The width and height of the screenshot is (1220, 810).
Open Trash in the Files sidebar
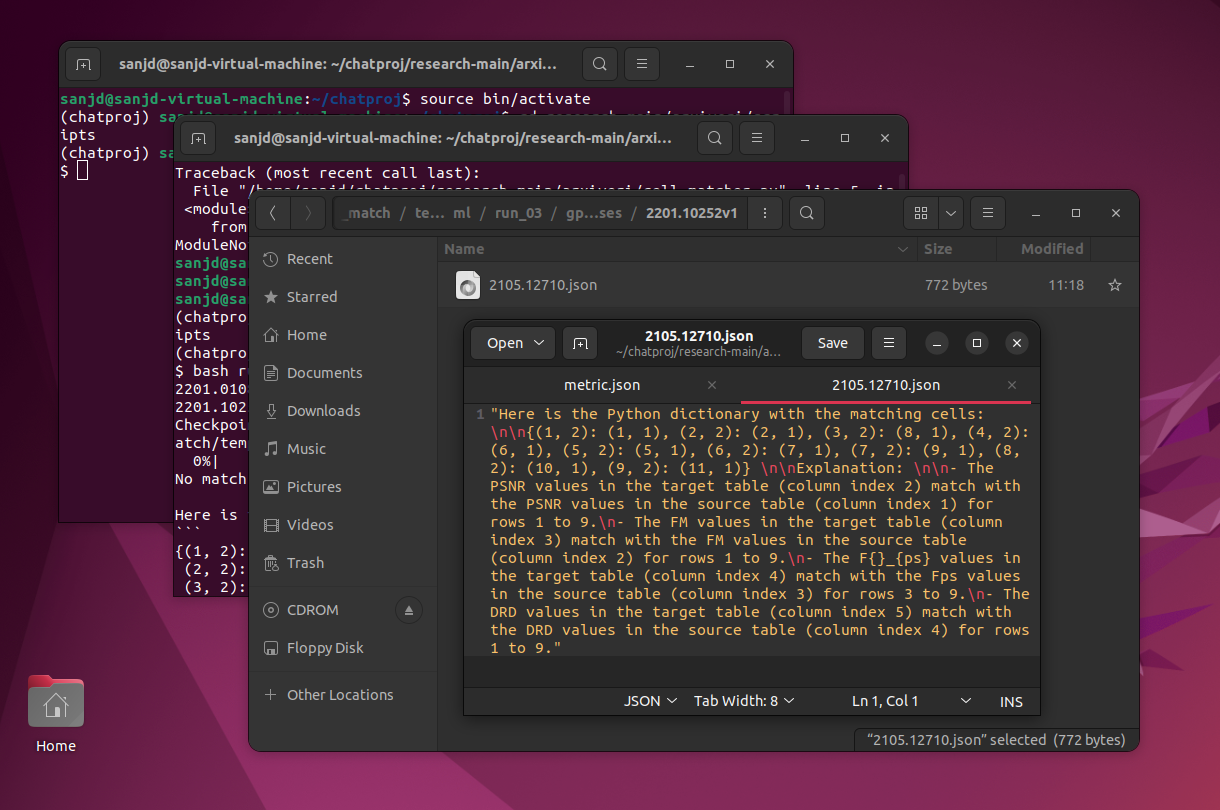point(343,563)
